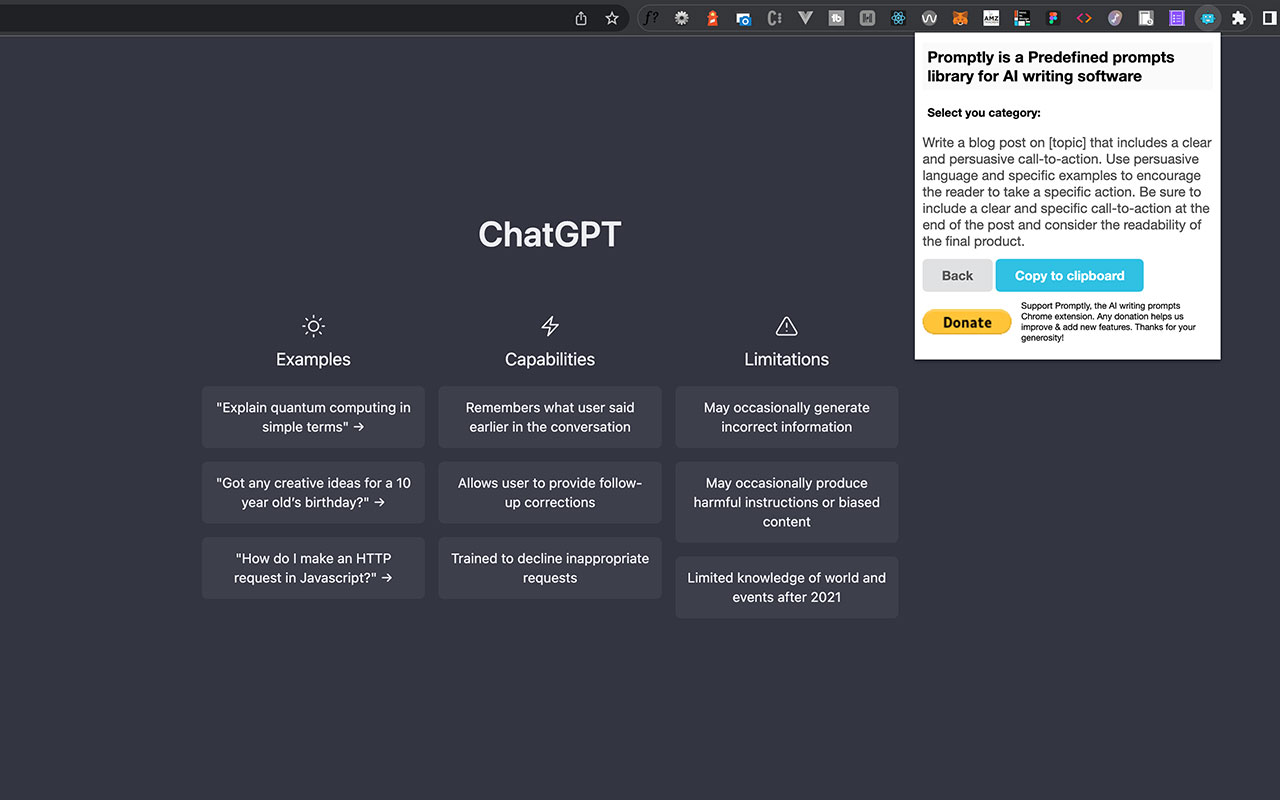Select the quantum computing example prompt
1280x800 pixels.
click(313, 417)
